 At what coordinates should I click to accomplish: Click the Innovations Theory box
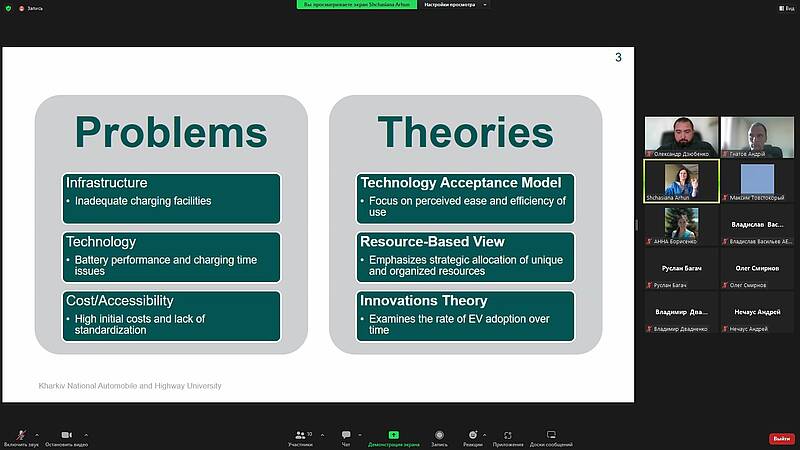[465, 316]
